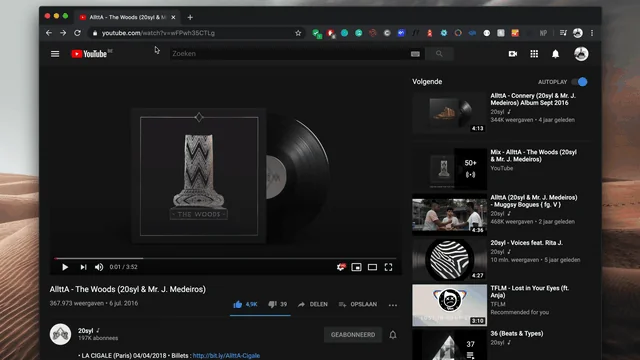Click the GEABONNEERD subscription button

353,335
